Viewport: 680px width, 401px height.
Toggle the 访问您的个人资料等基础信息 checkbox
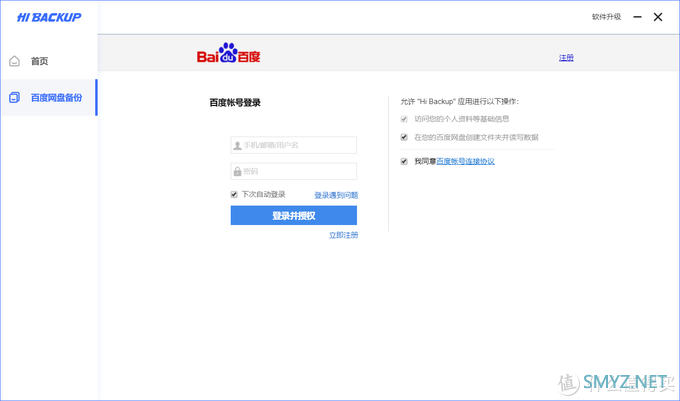click(404, 119)
